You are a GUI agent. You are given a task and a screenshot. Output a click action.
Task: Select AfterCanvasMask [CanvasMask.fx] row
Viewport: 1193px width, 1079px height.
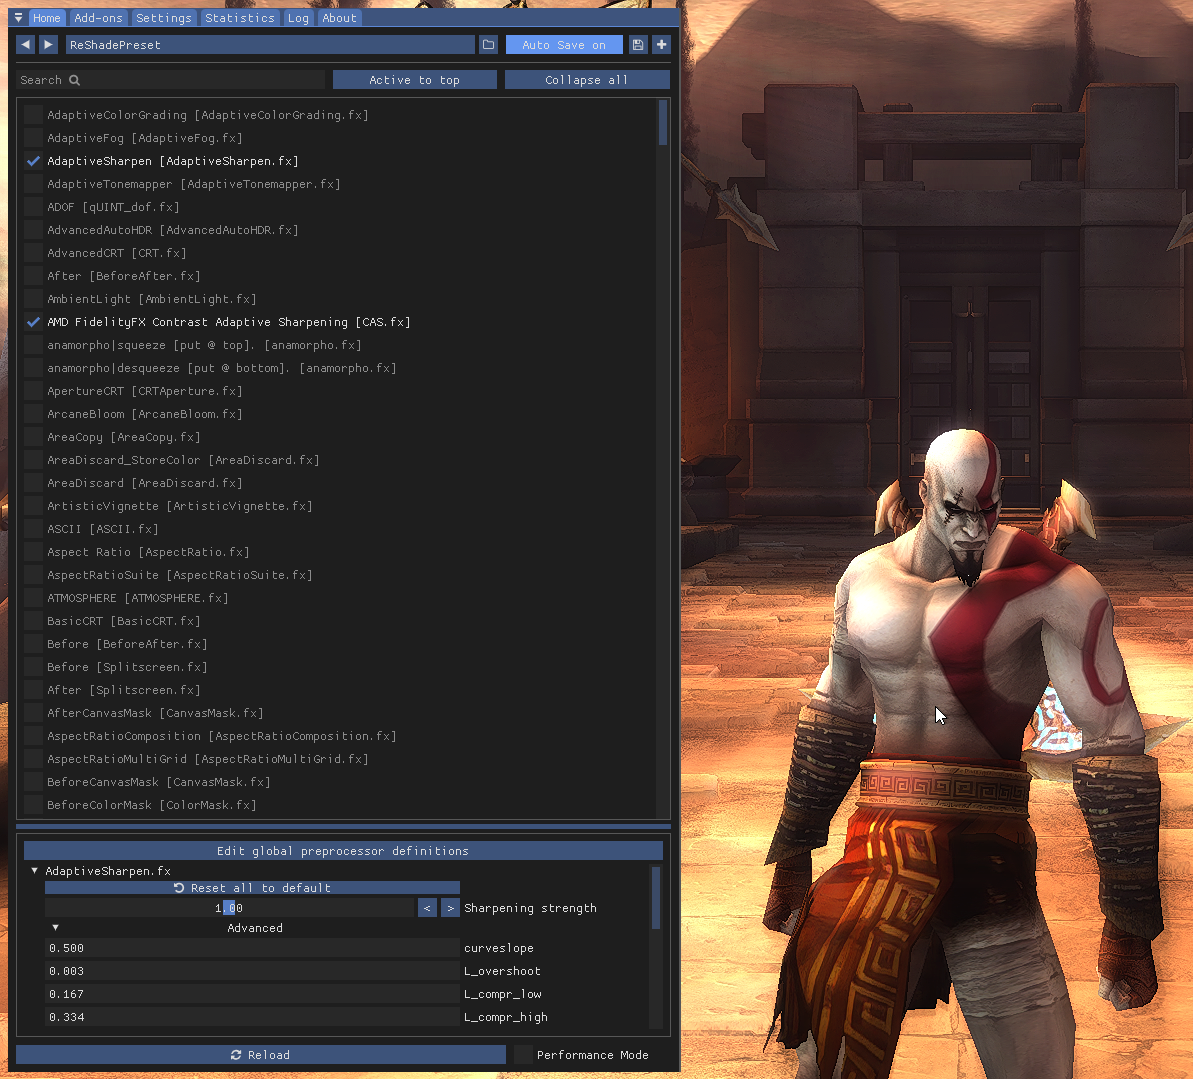coord(155,713)
